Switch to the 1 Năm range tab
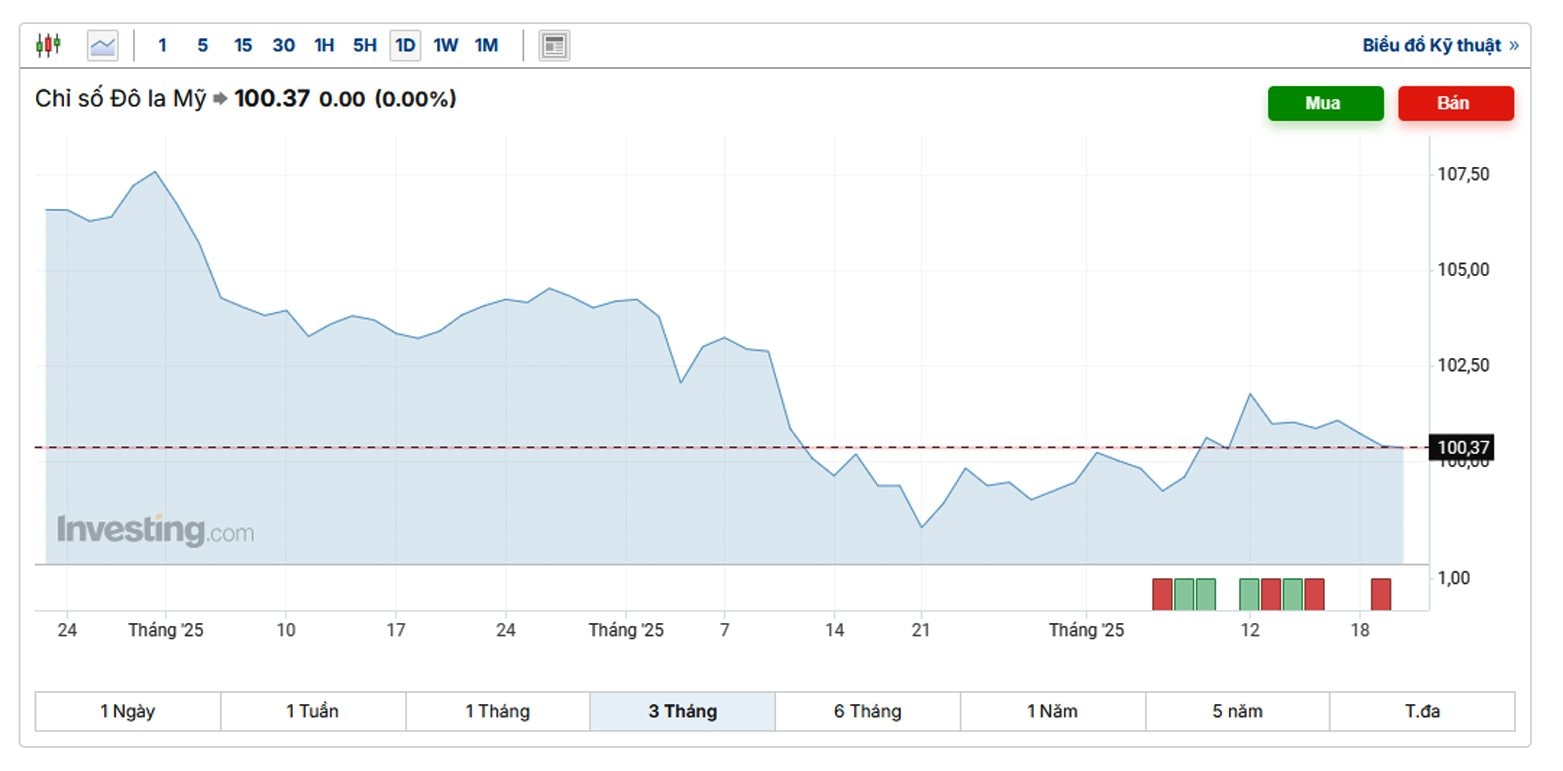The image size is (1563, 771). 1052,710
